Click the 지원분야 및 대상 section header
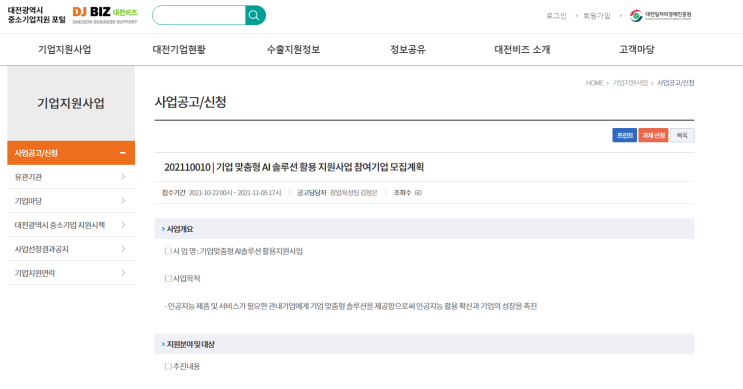Image resolution: width=743 pixels, height=389 pixels. 424,344
